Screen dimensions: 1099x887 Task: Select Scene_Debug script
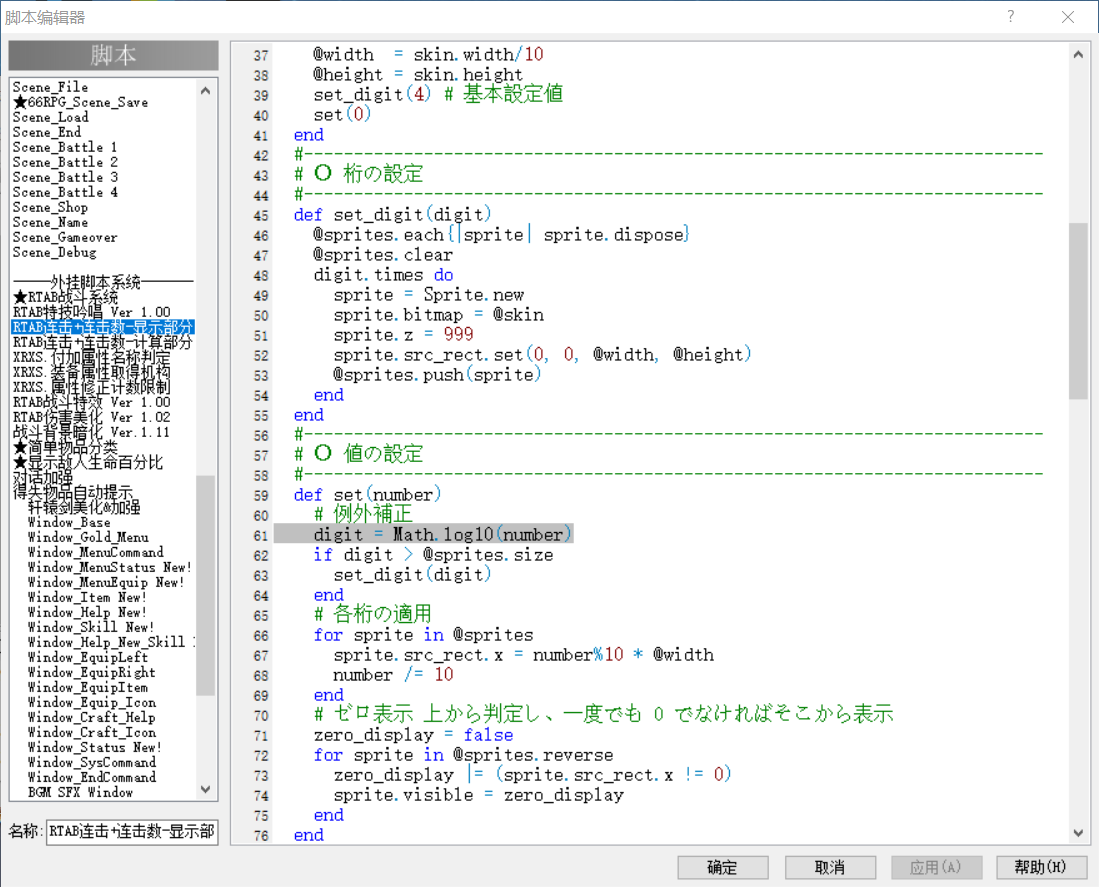pyautogui.click(x=55, y=252)
